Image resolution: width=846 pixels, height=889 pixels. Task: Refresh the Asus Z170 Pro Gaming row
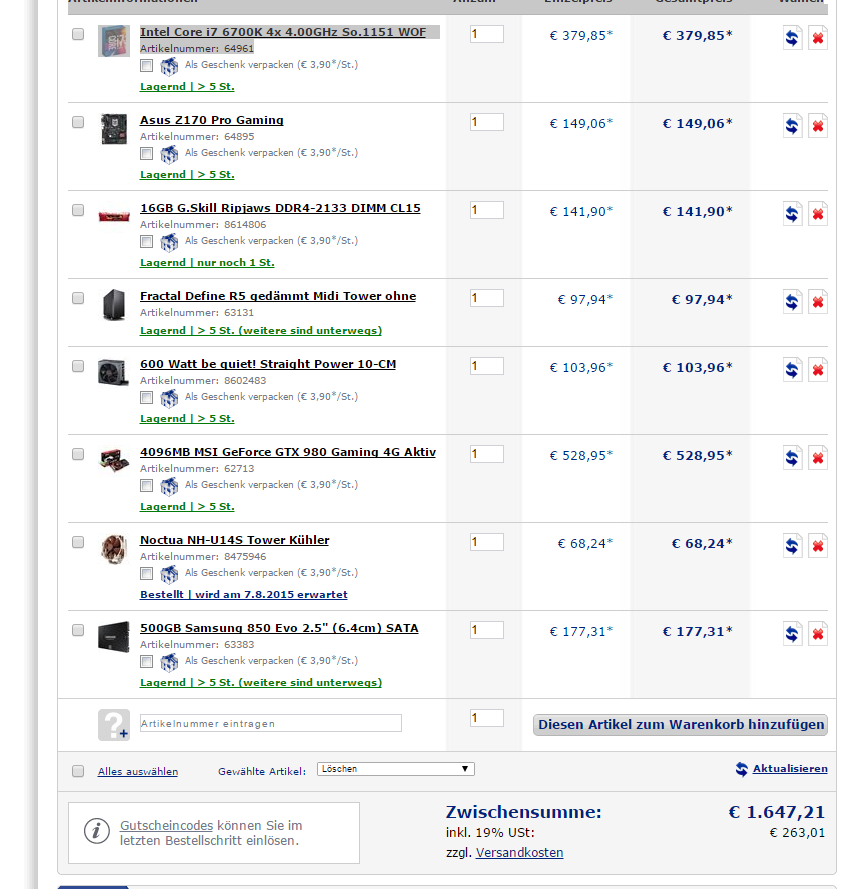tap(792, 126)
